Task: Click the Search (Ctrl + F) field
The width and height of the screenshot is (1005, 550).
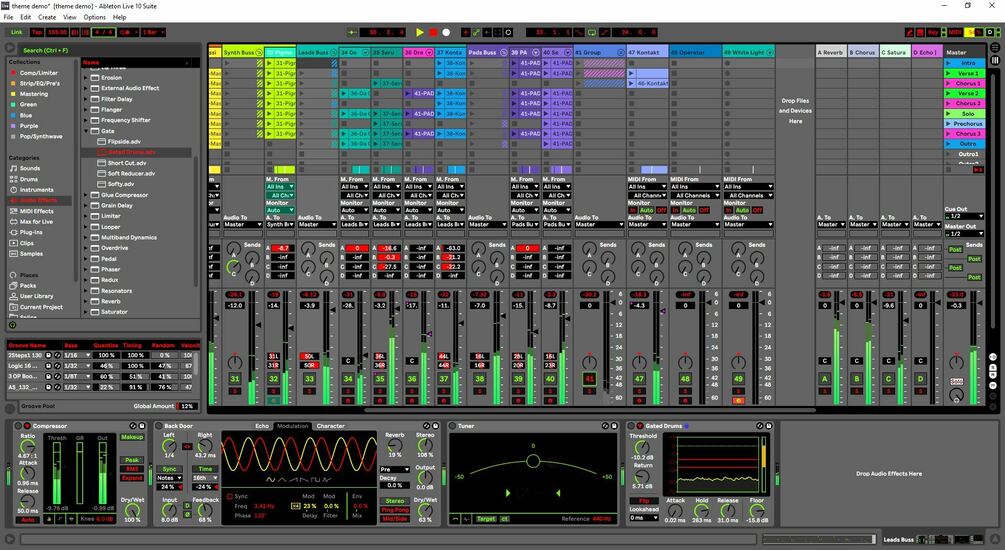Action: (x=108, y=50)
